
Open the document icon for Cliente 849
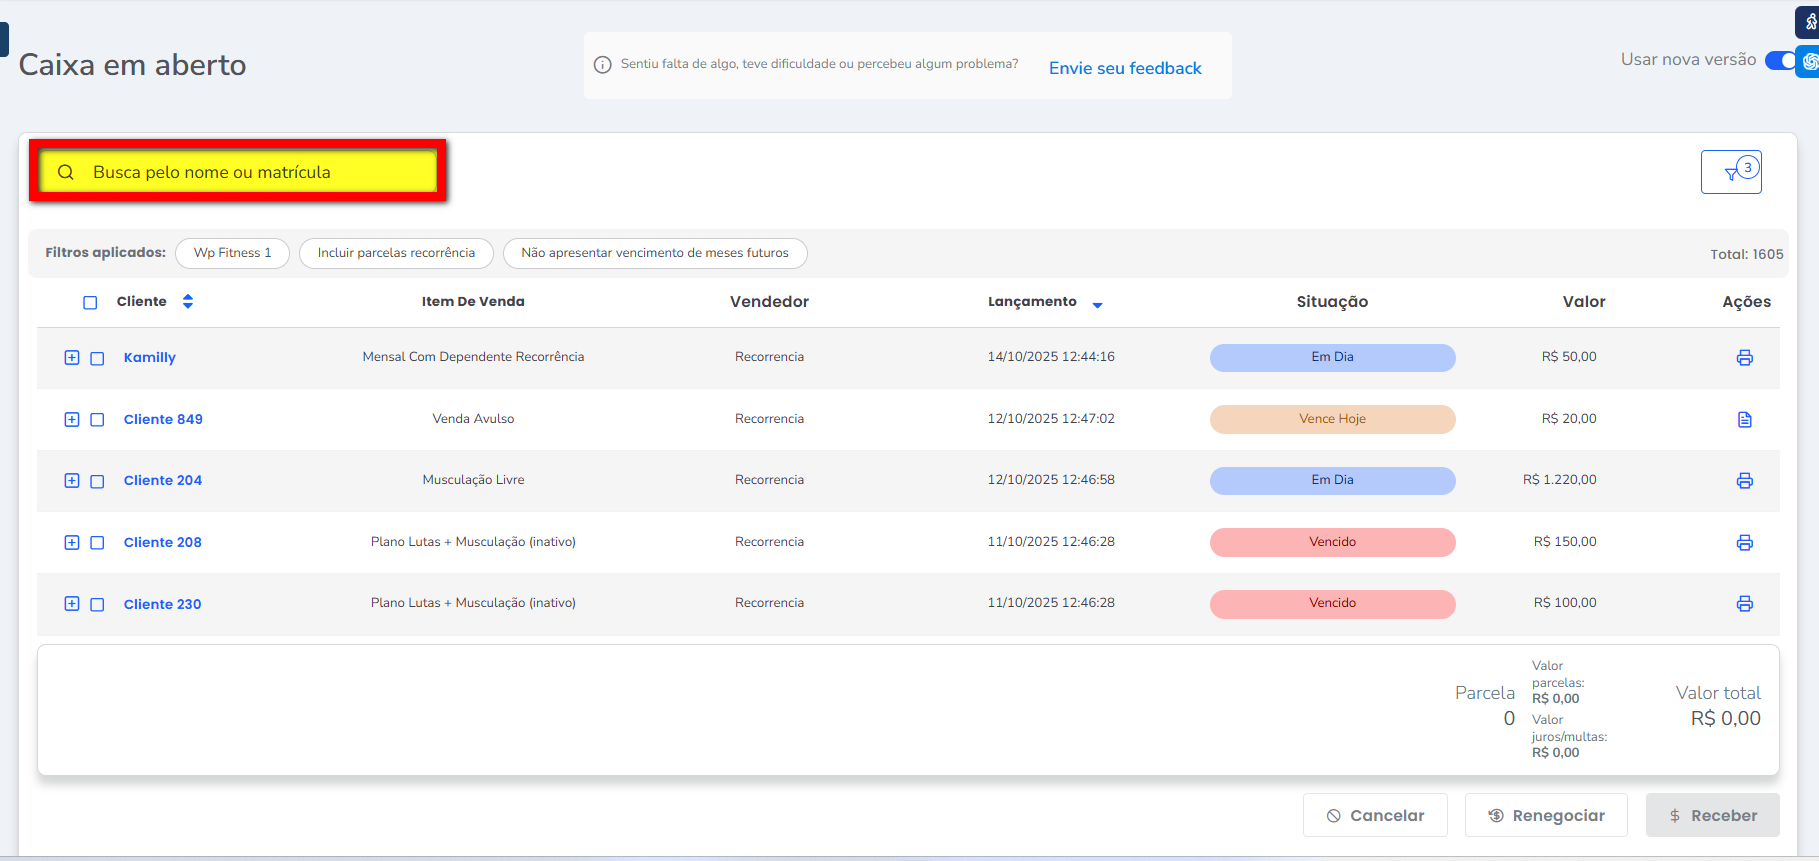click(x=1744, y=419)
